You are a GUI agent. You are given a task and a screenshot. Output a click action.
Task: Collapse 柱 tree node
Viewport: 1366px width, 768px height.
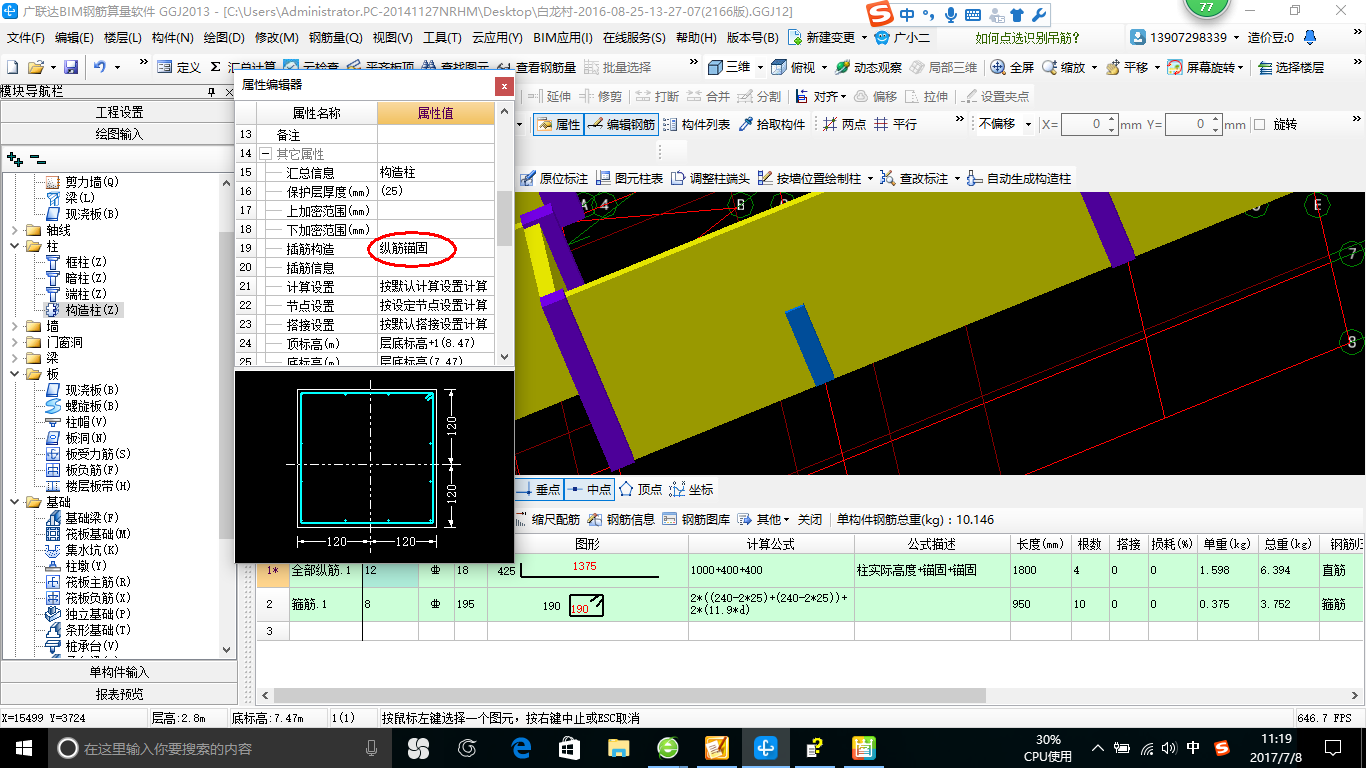tap(15, 246)
